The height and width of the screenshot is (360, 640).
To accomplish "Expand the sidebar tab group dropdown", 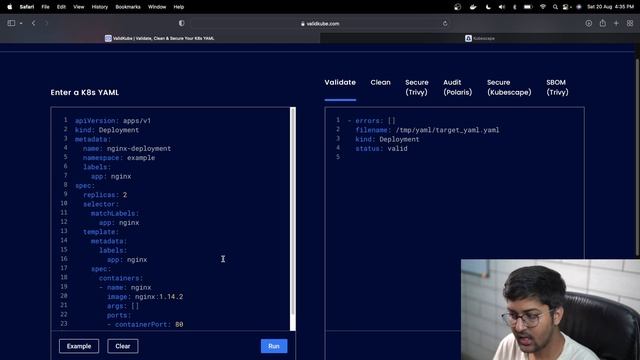I will pos(21,23).
